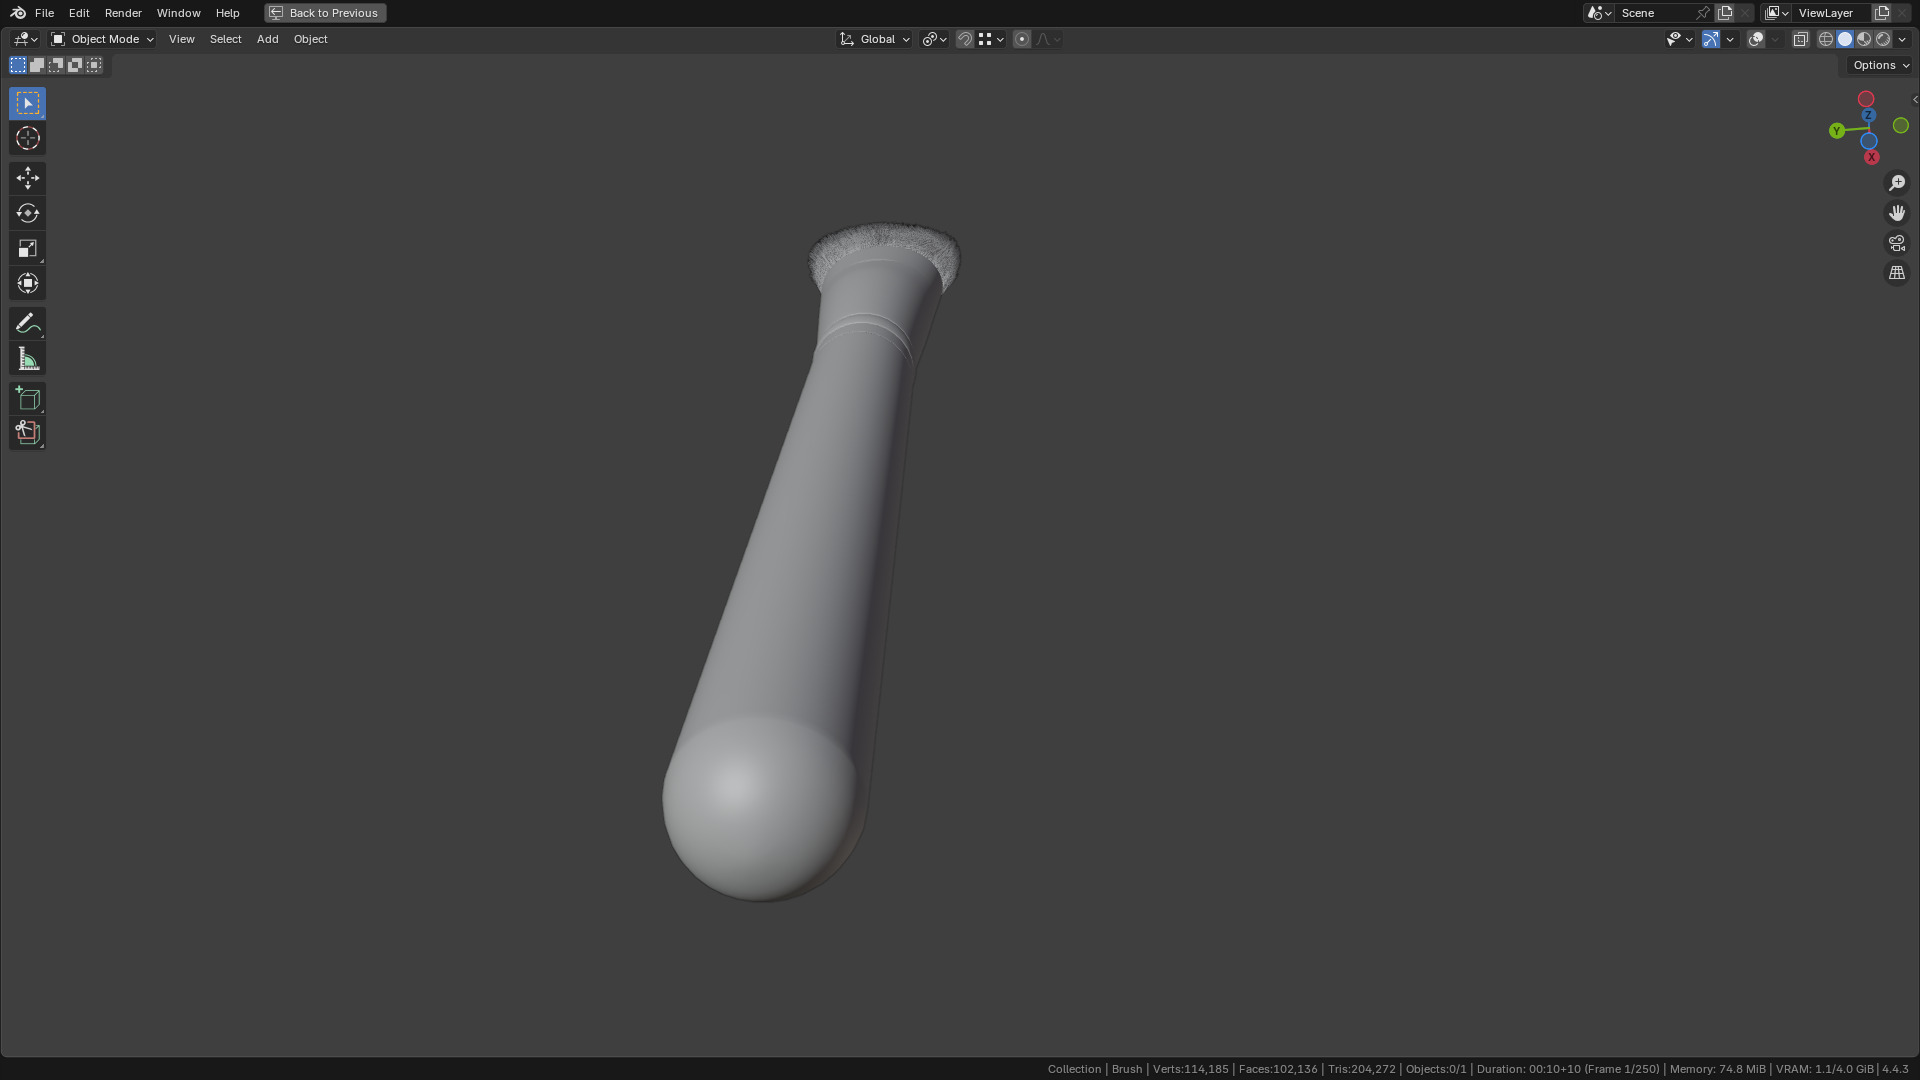
Task: Click the Add View Layer duplicate icon
Action: coord(1881,13)
